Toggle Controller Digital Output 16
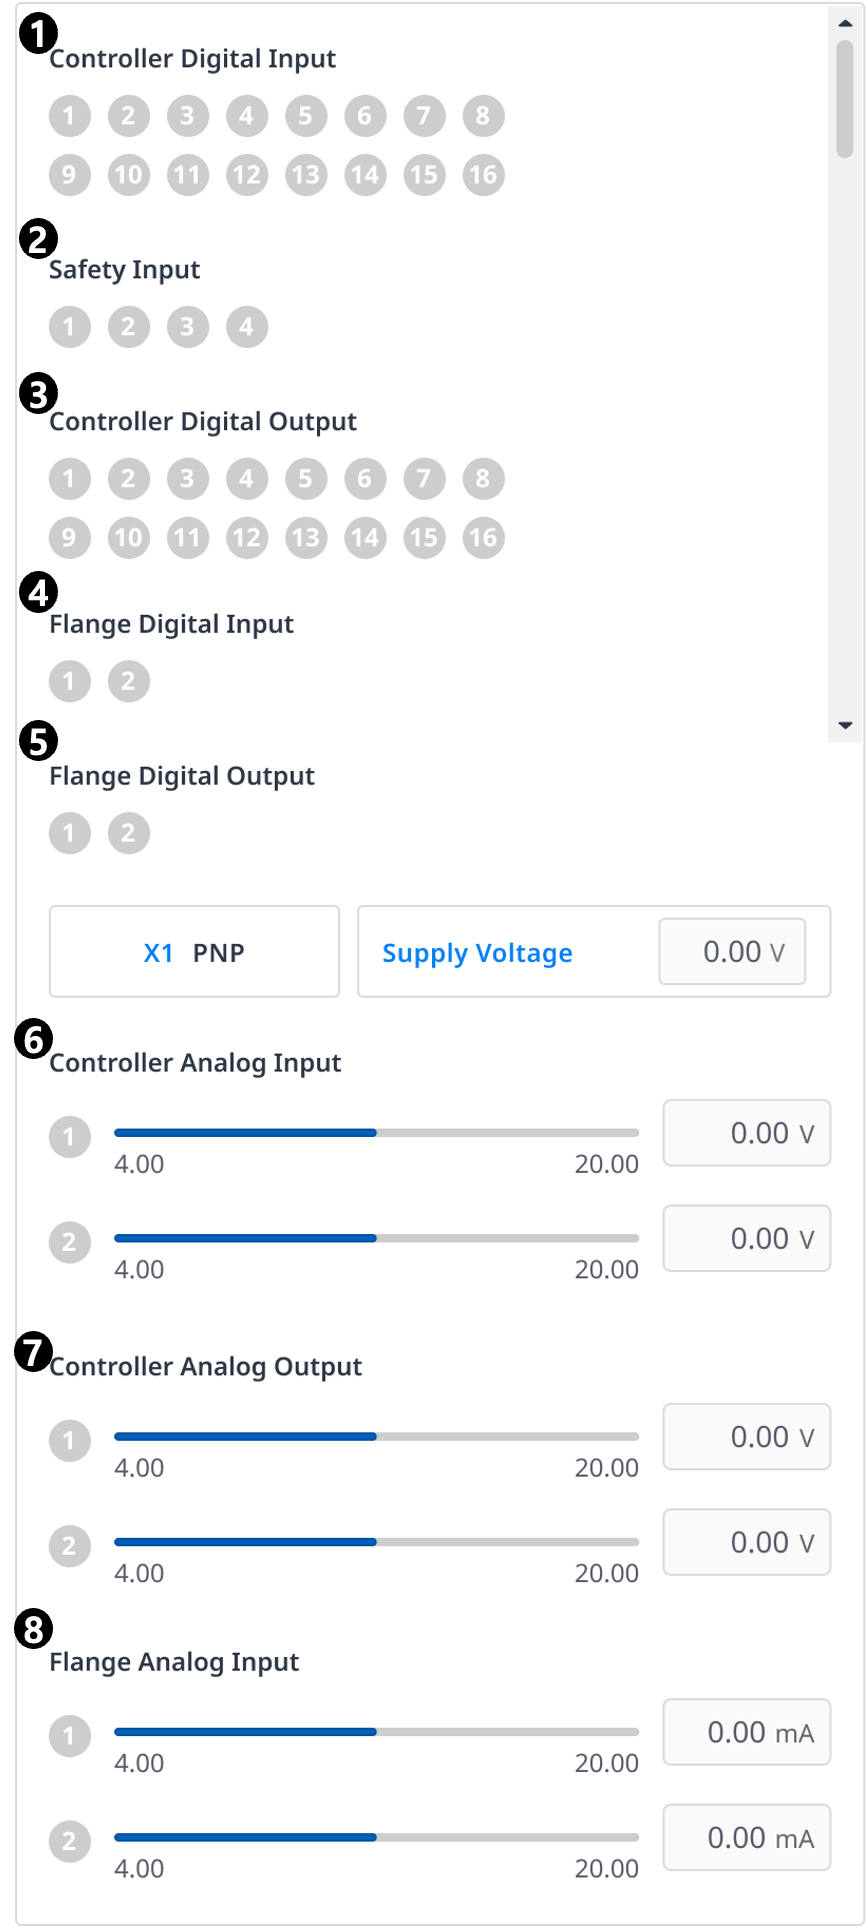 483,538
